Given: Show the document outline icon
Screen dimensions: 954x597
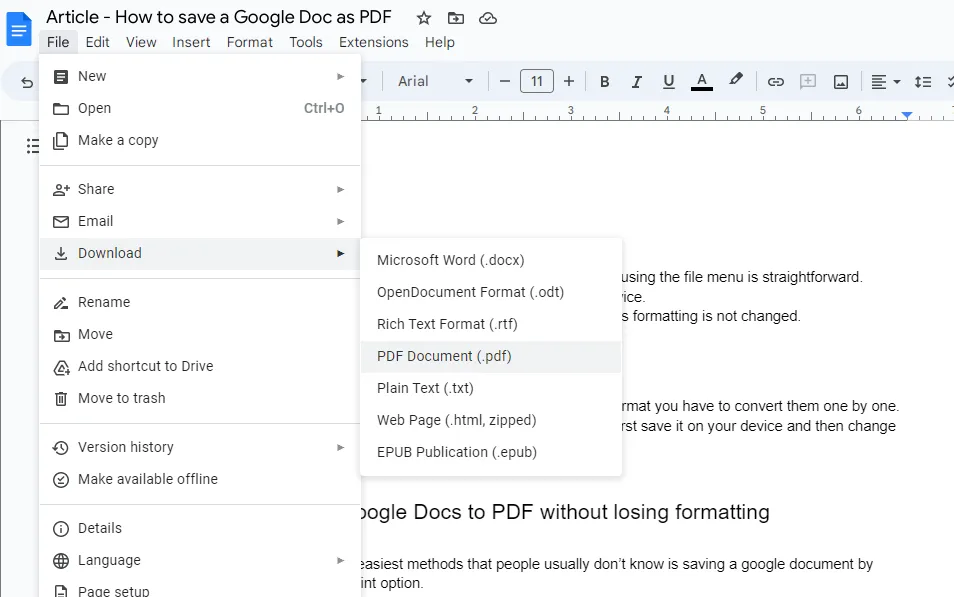Looking at the screenshot, I should pos(33,145).
